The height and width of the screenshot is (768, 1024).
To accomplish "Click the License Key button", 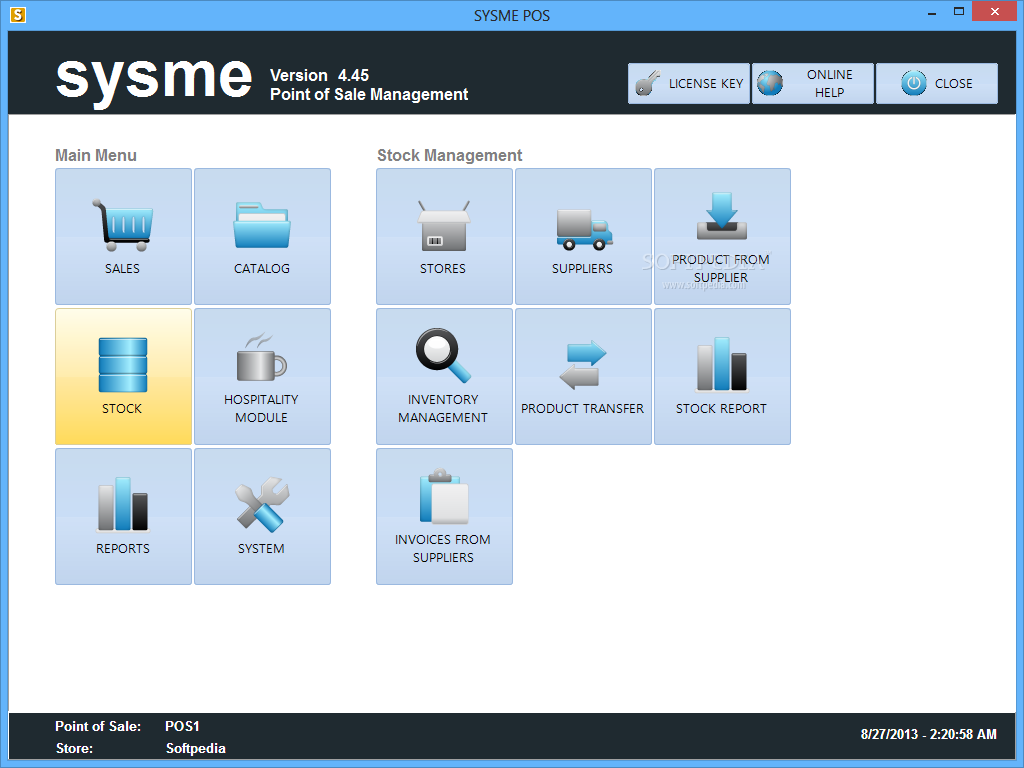I will click(689, 84).
